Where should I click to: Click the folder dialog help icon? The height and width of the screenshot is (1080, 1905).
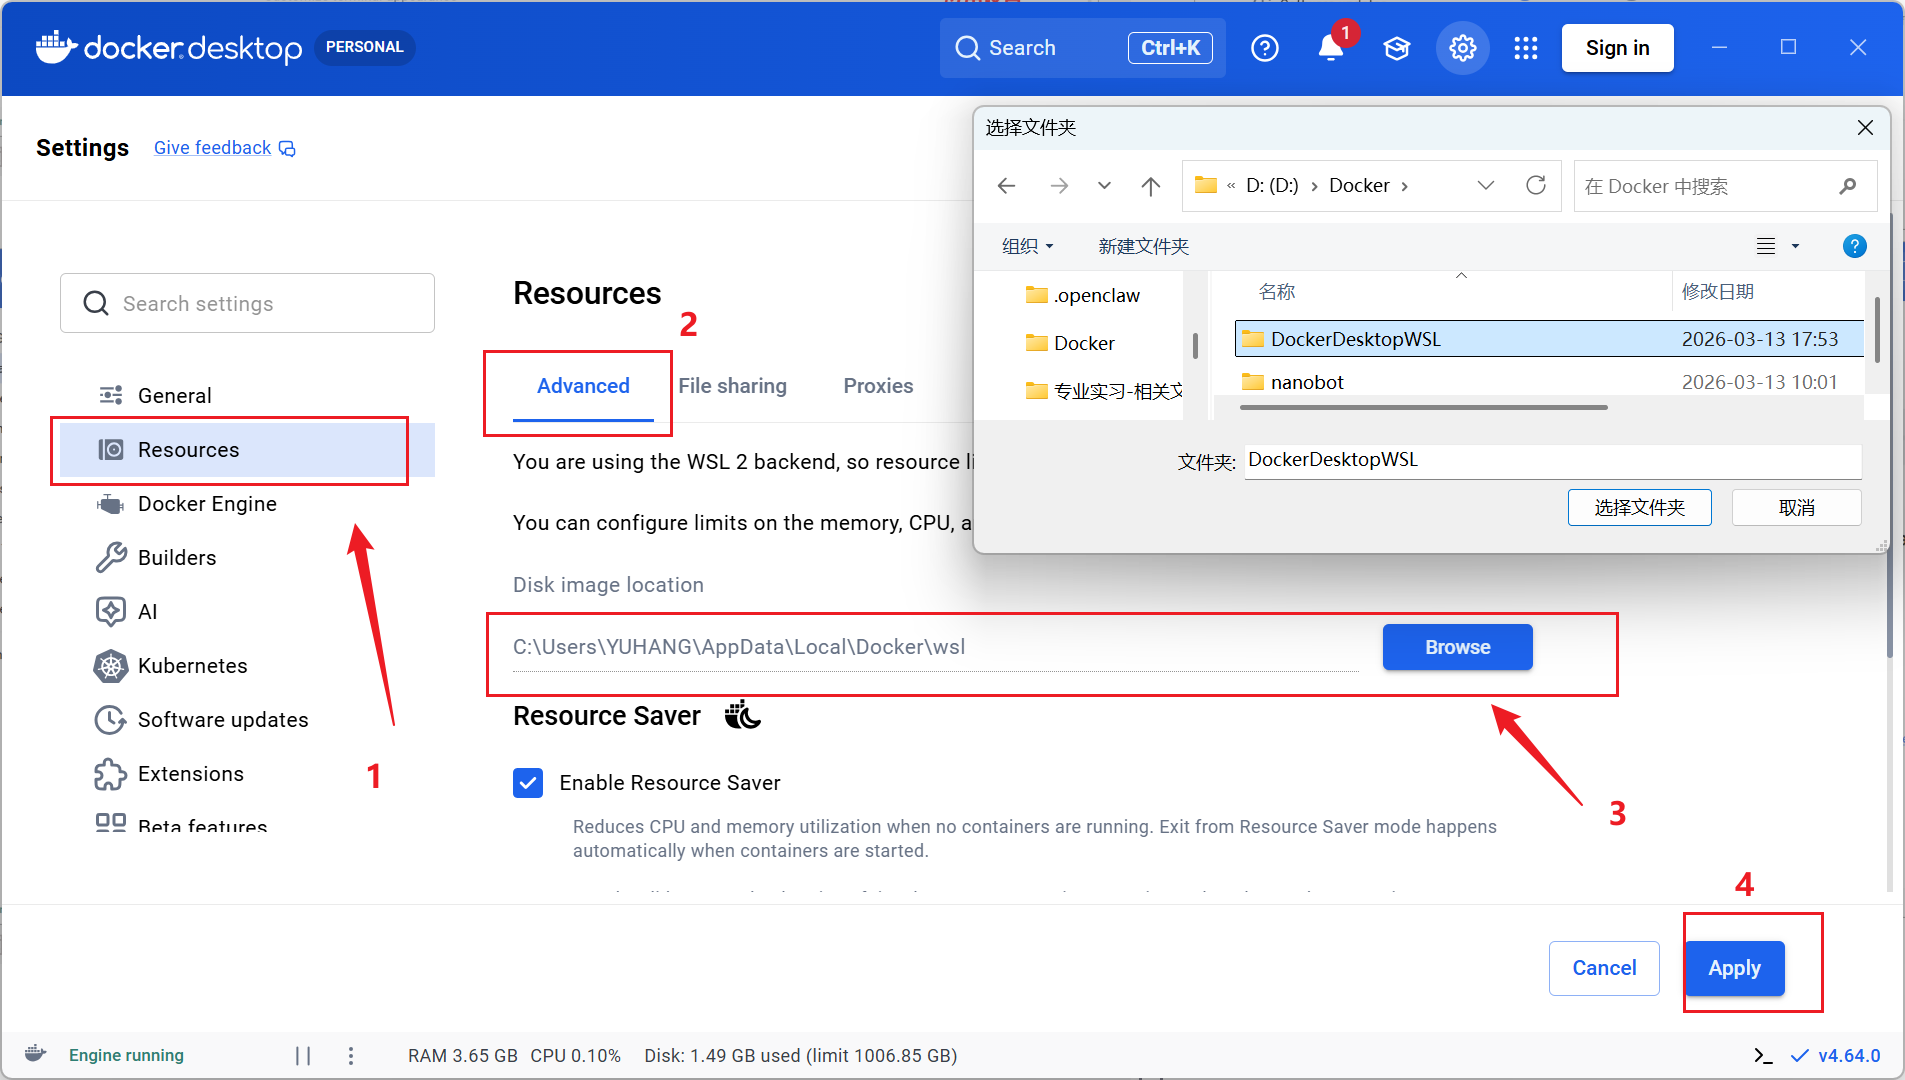point(1854,246)
